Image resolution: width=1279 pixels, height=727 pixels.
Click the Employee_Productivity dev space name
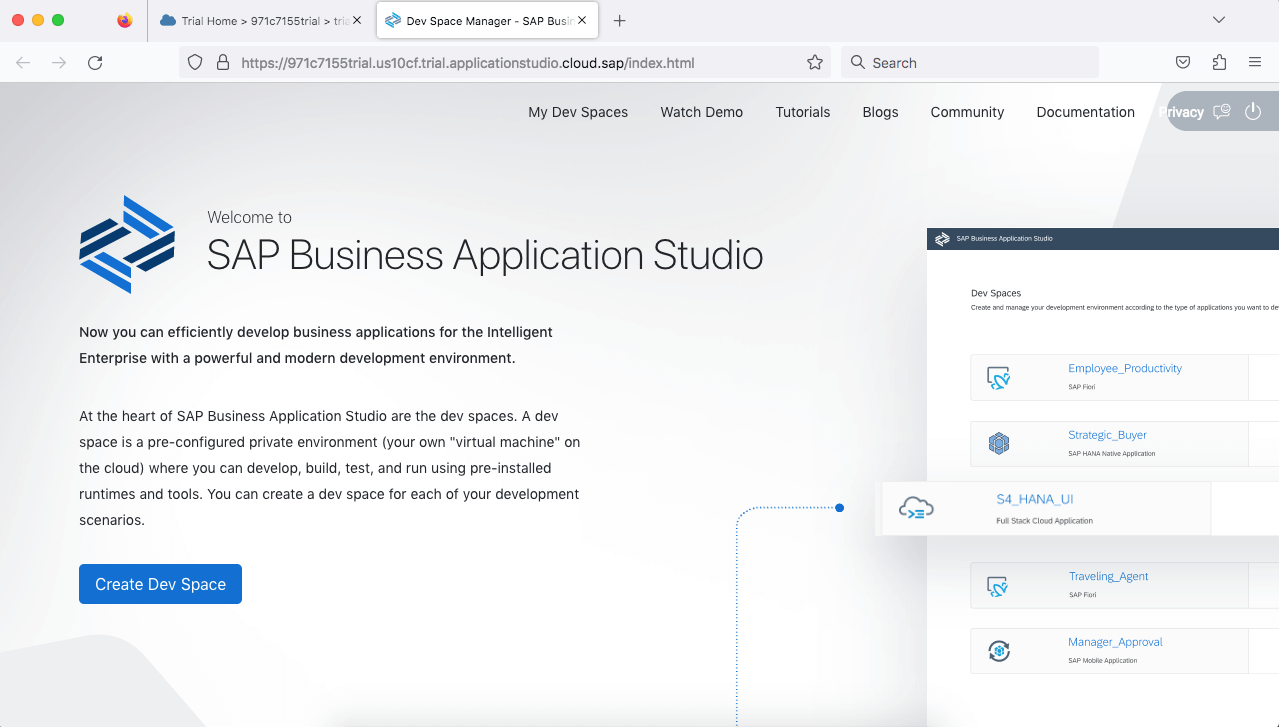point(1125,368)
